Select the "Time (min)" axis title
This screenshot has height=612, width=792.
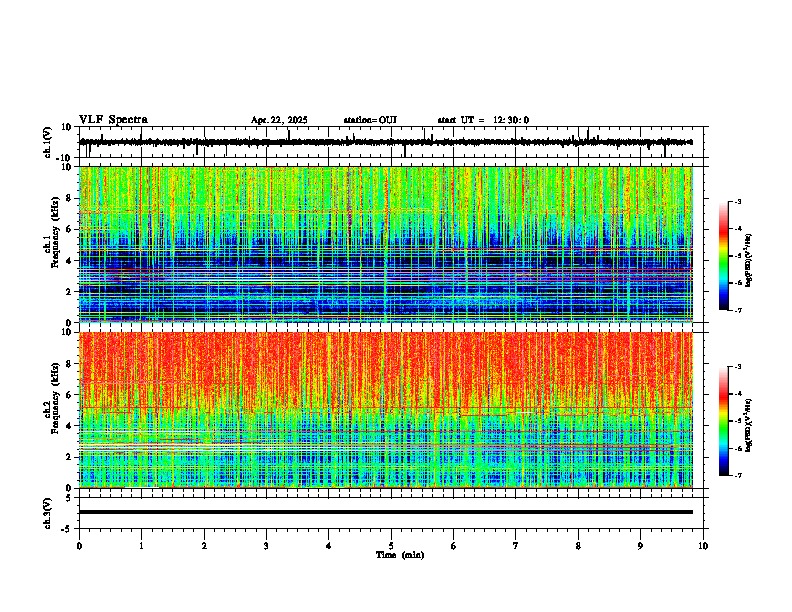click(400, 555)
